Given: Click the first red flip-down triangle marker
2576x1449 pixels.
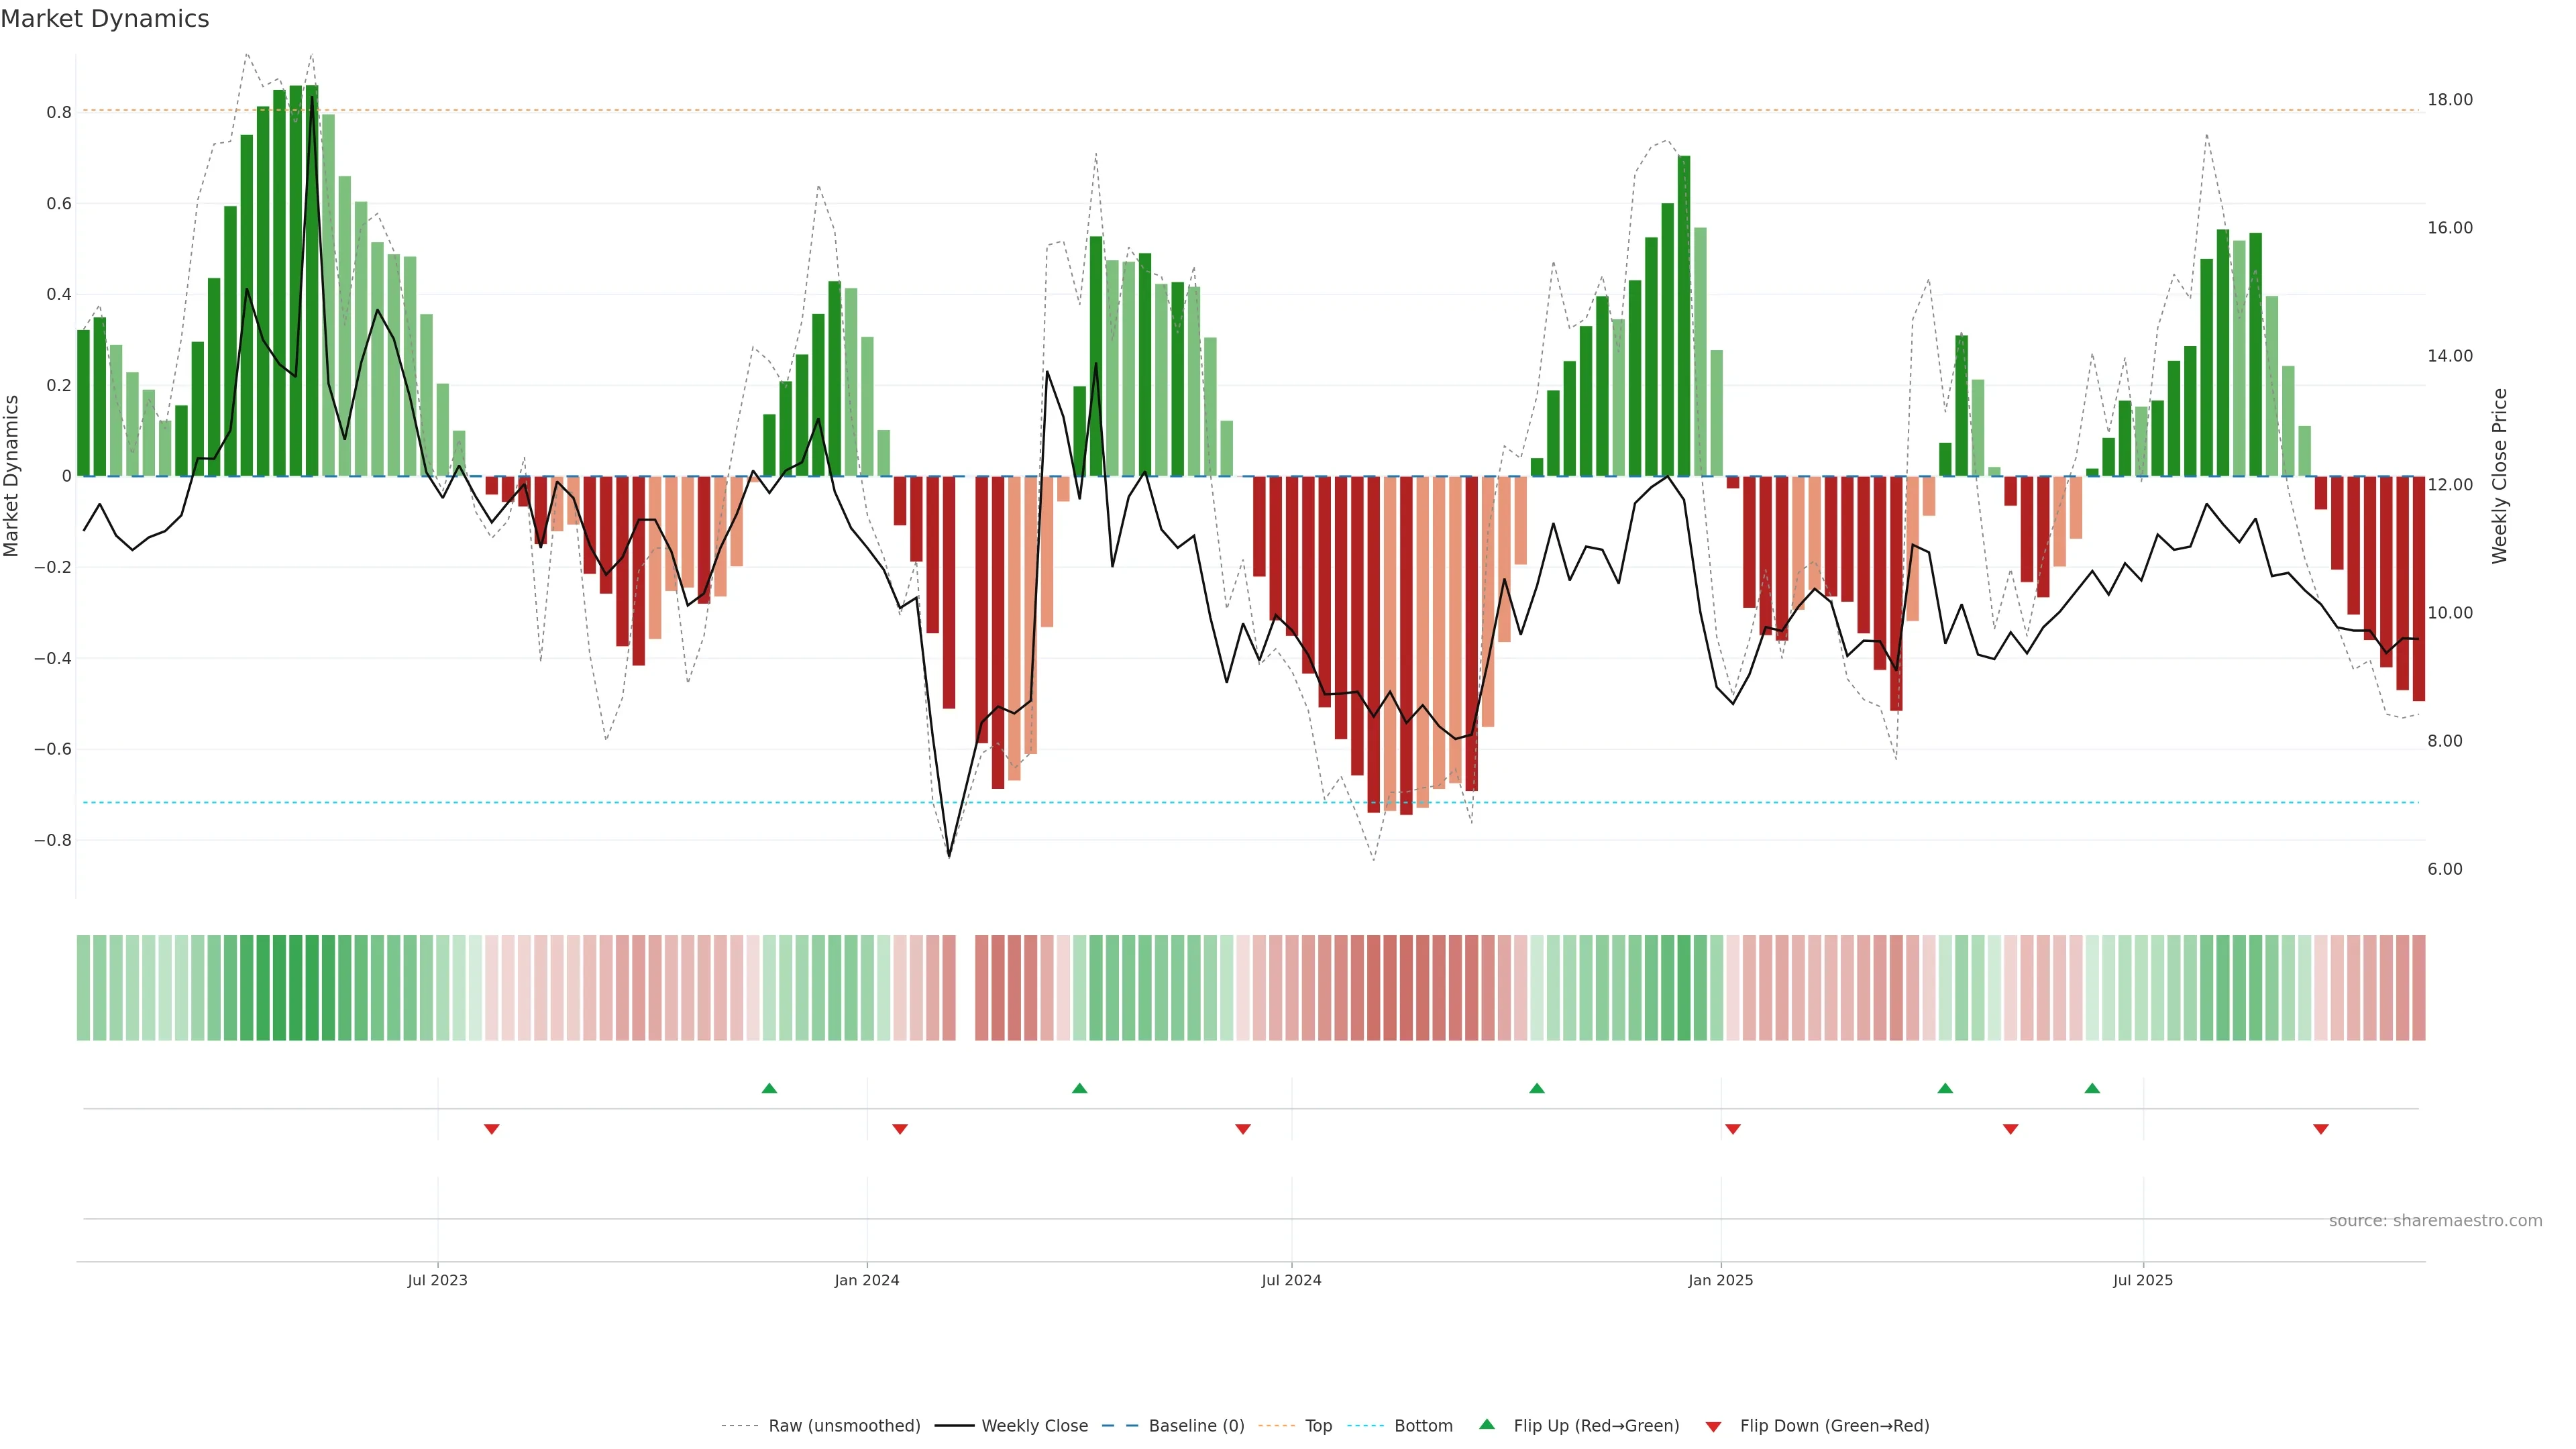Looking at the screenshot, I should 491,1129.
